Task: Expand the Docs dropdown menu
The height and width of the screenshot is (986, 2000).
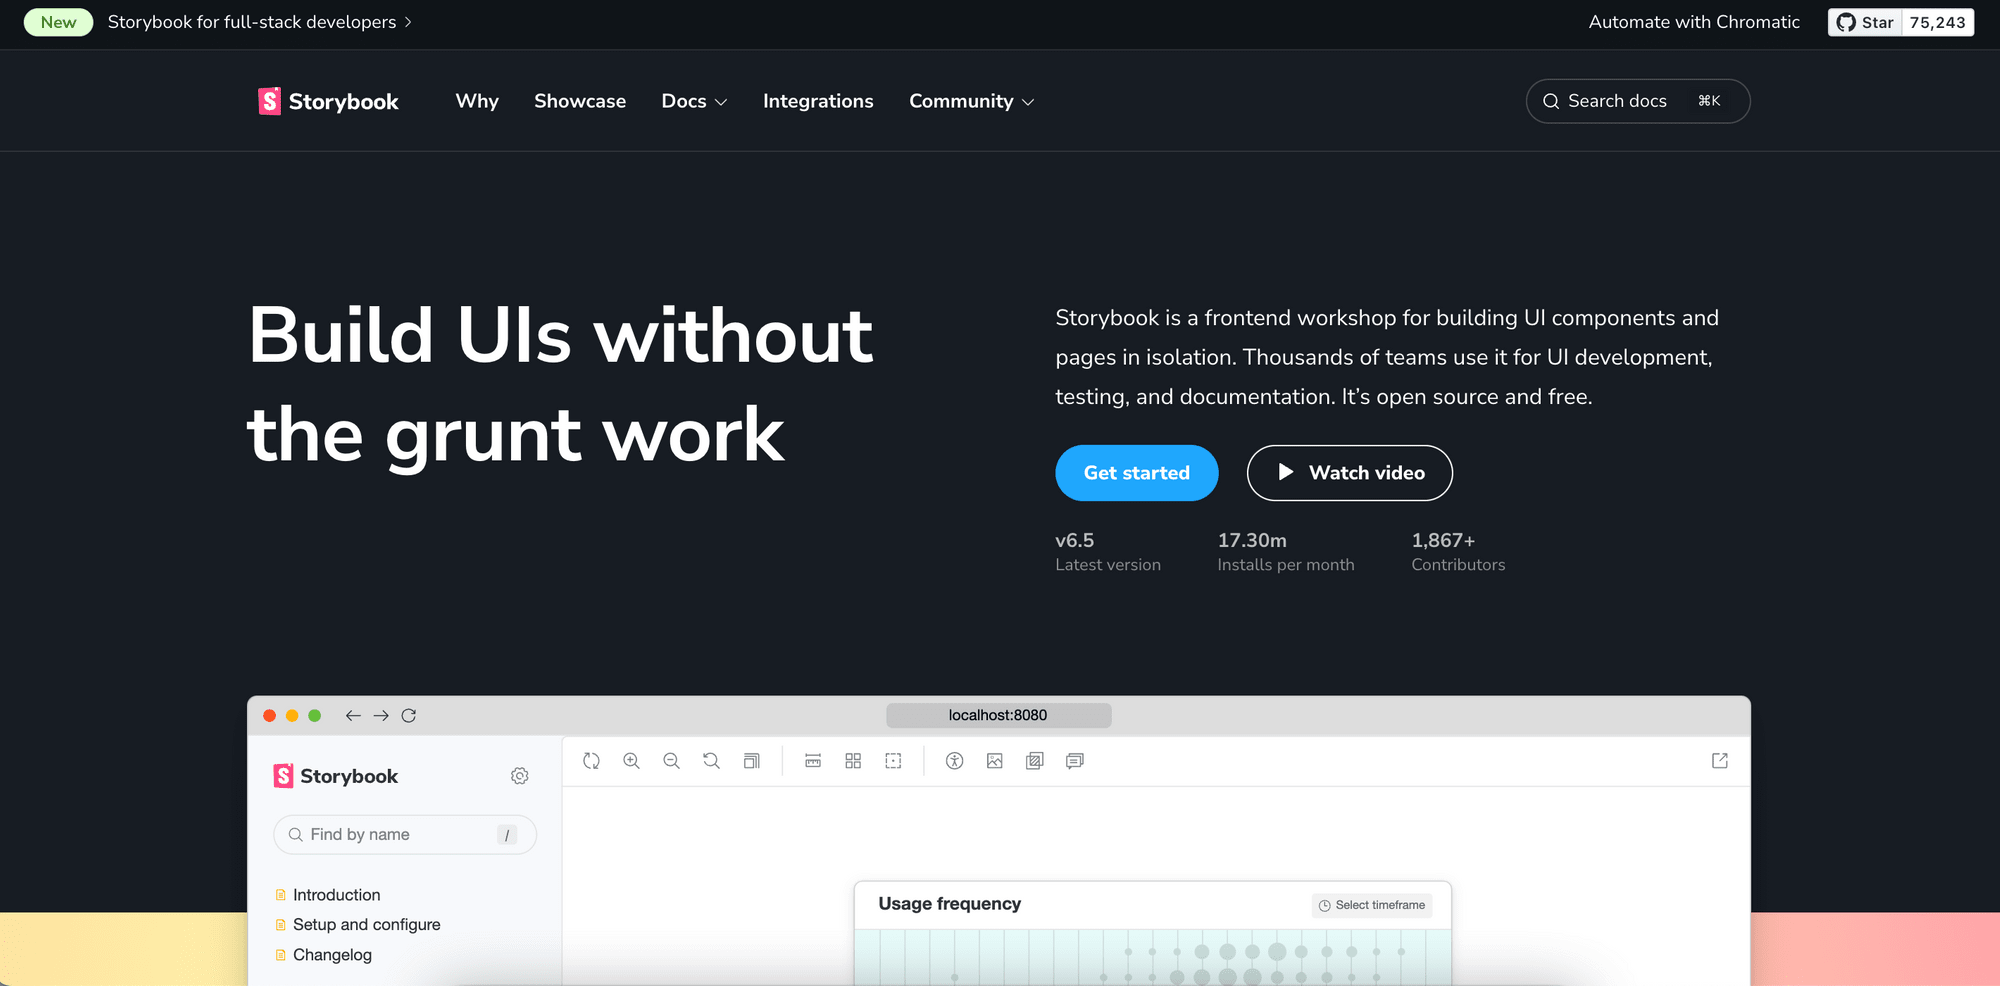Action: [694, 101]
